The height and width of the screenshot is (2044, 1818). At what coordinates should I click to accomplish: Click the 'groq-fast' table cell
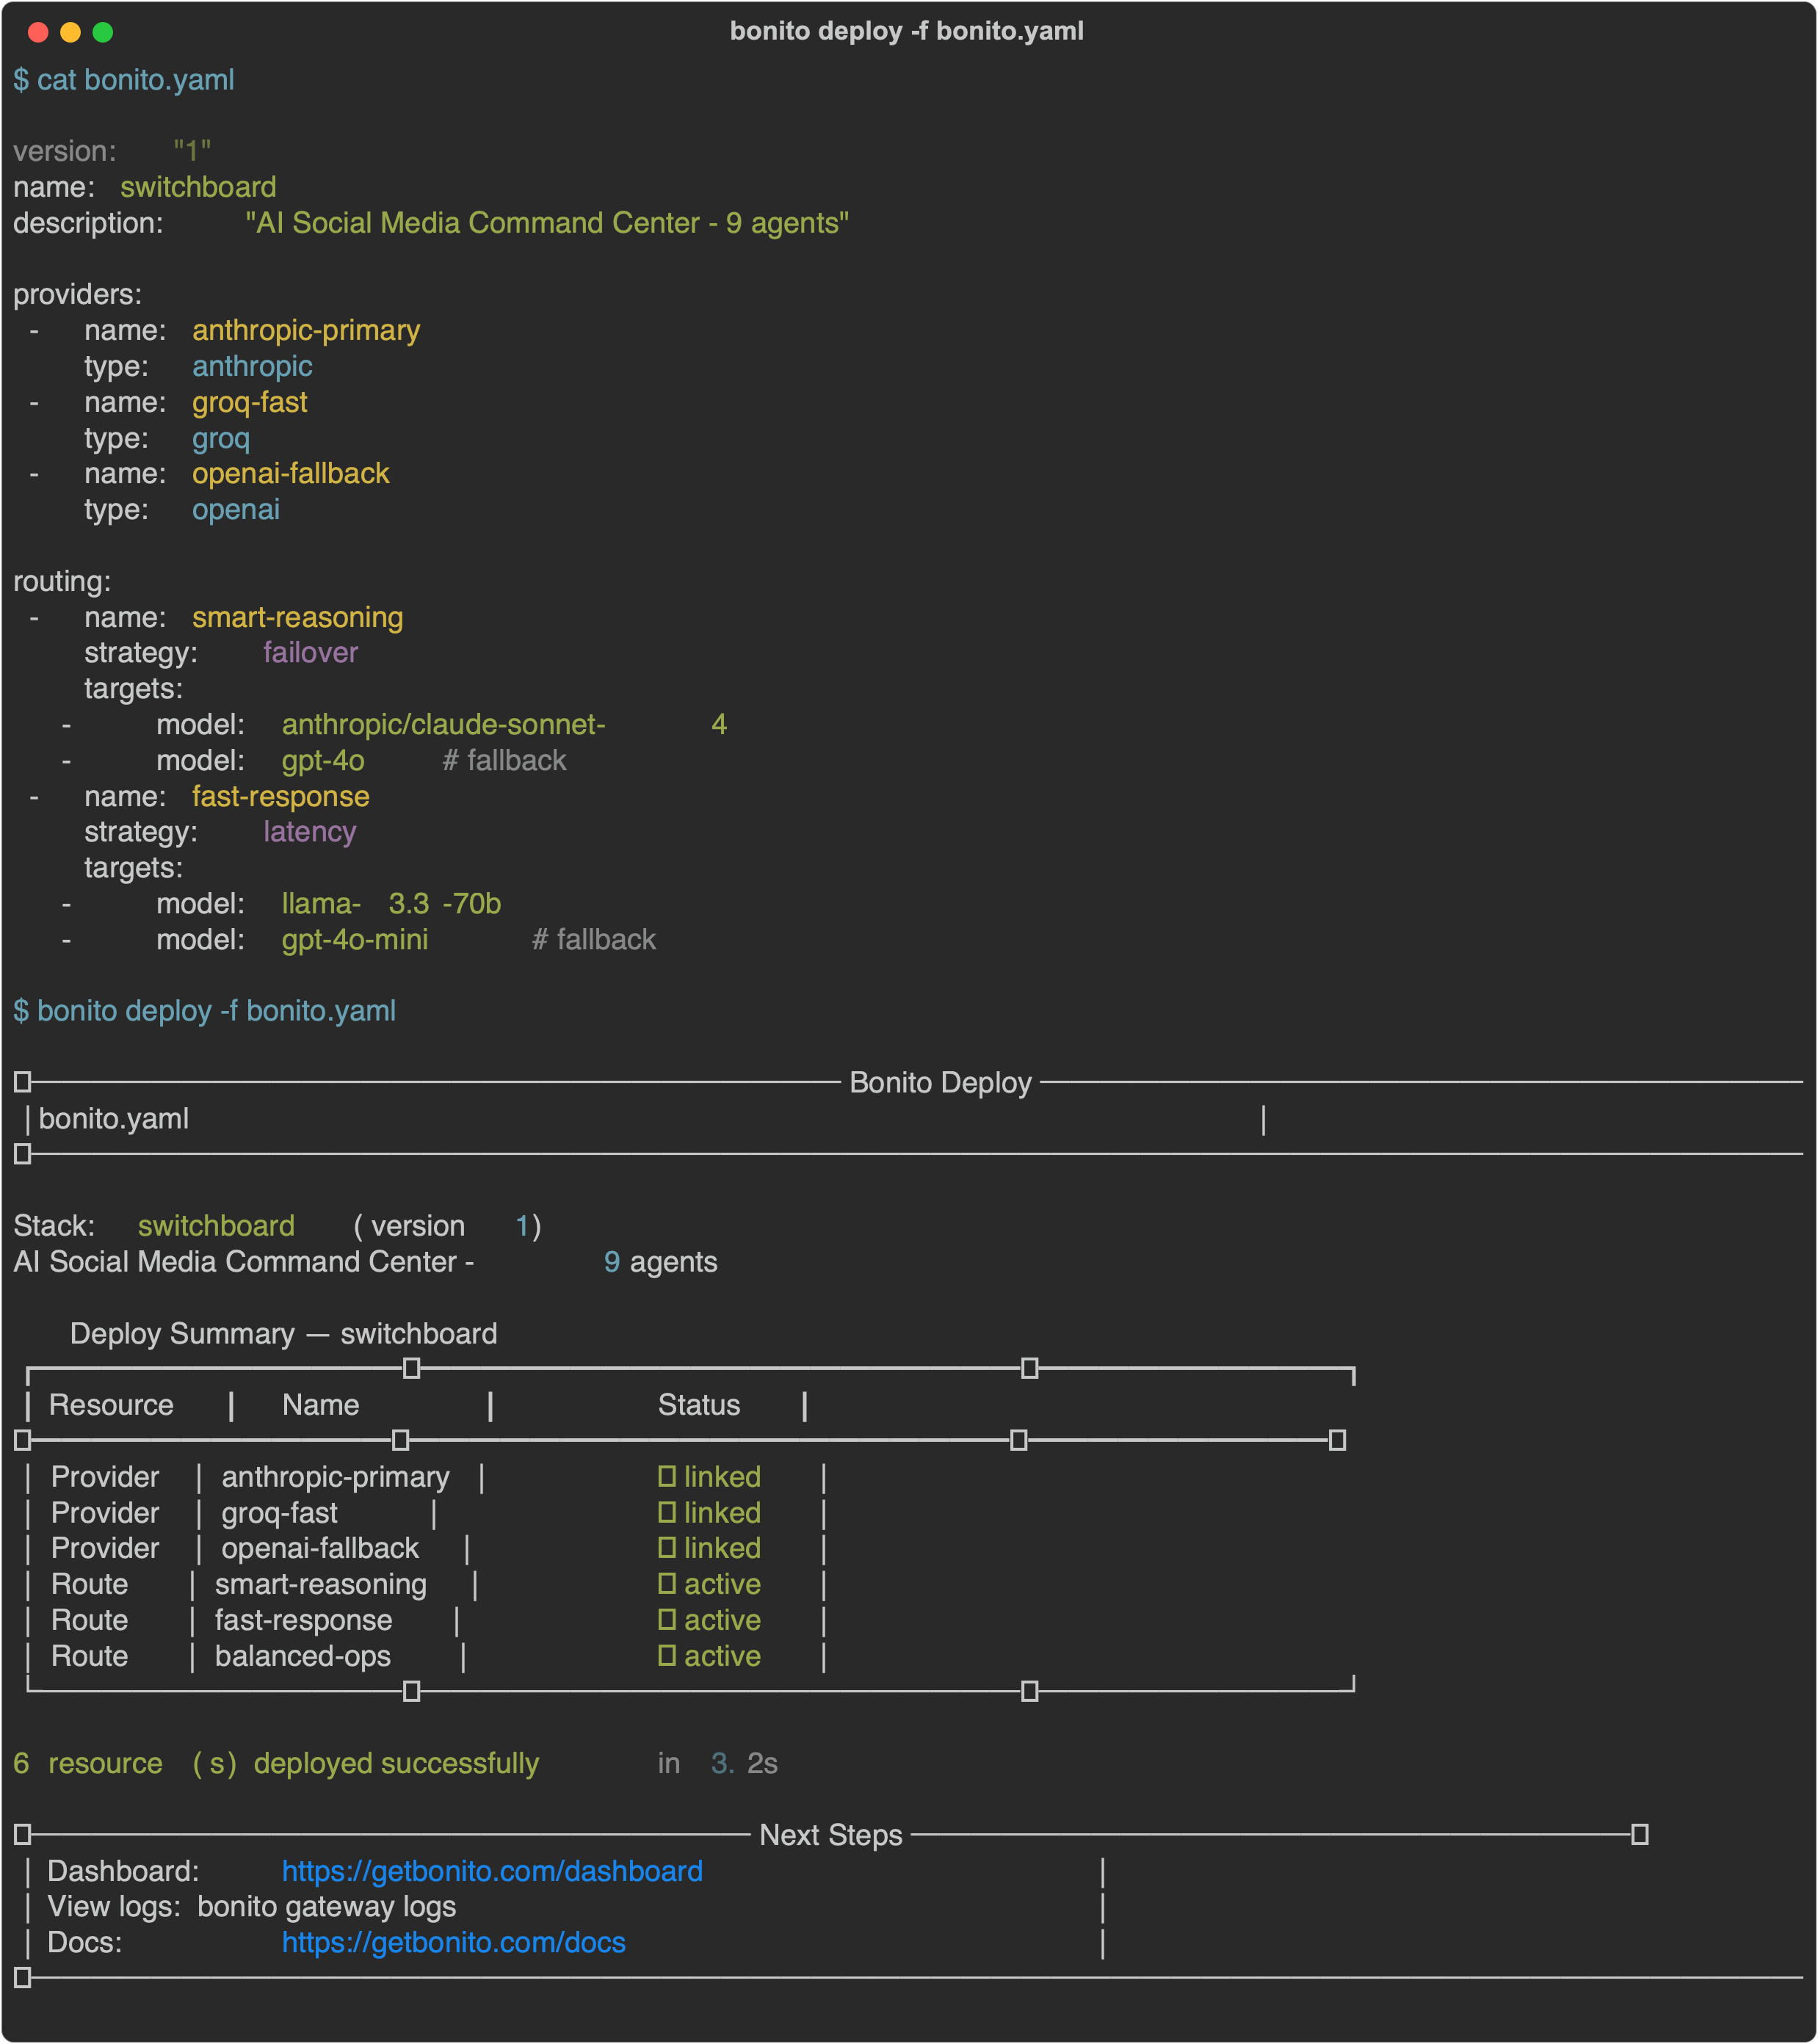click(x=280, y=1513)
